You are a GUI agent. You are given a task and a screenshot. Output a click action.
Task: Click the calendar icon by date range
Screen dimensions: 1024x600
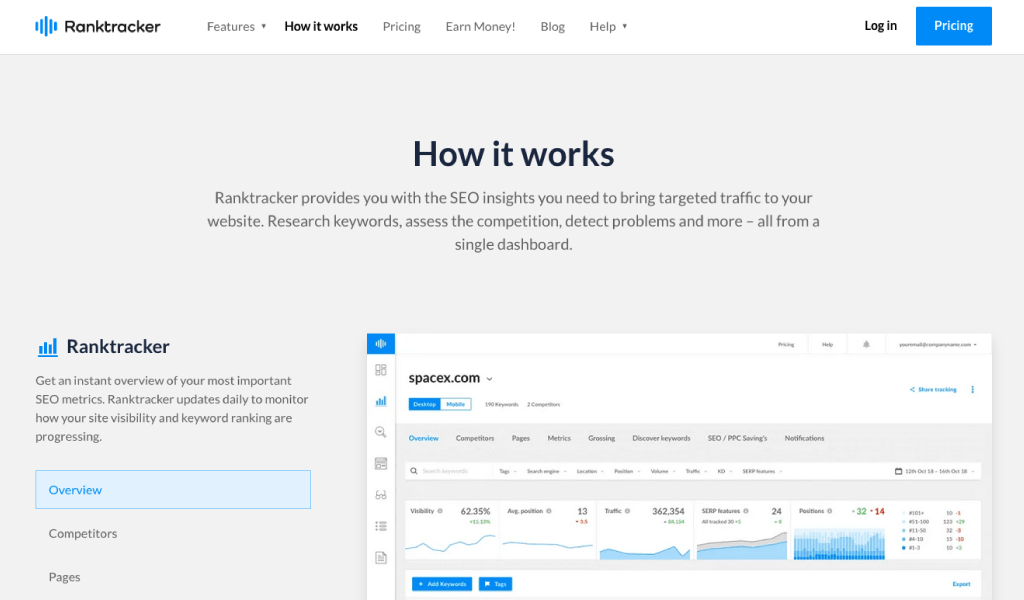click(898, 471)
